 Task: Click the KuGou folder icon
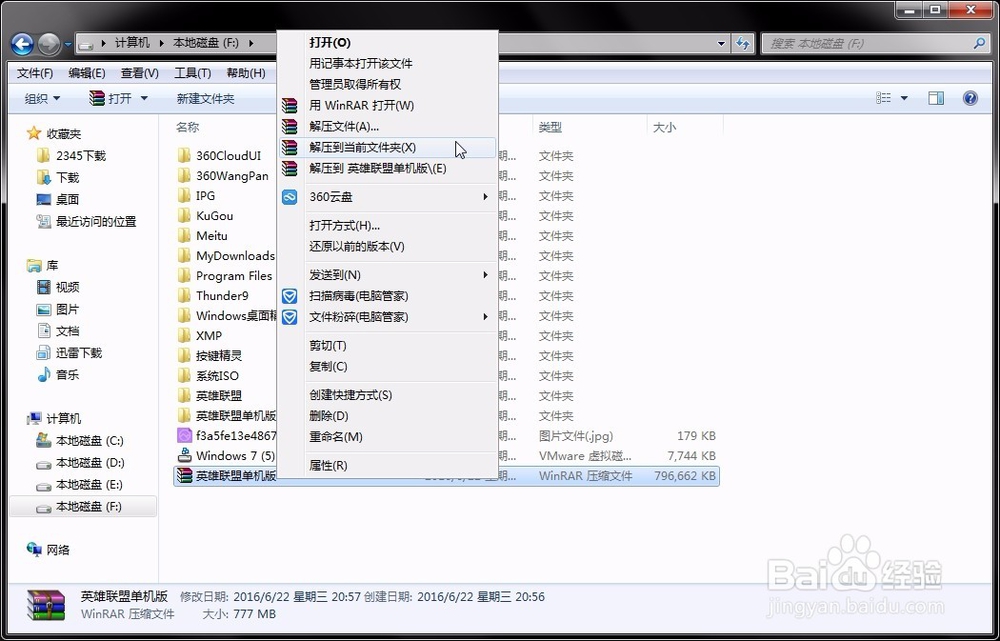(x=184, y=216)
